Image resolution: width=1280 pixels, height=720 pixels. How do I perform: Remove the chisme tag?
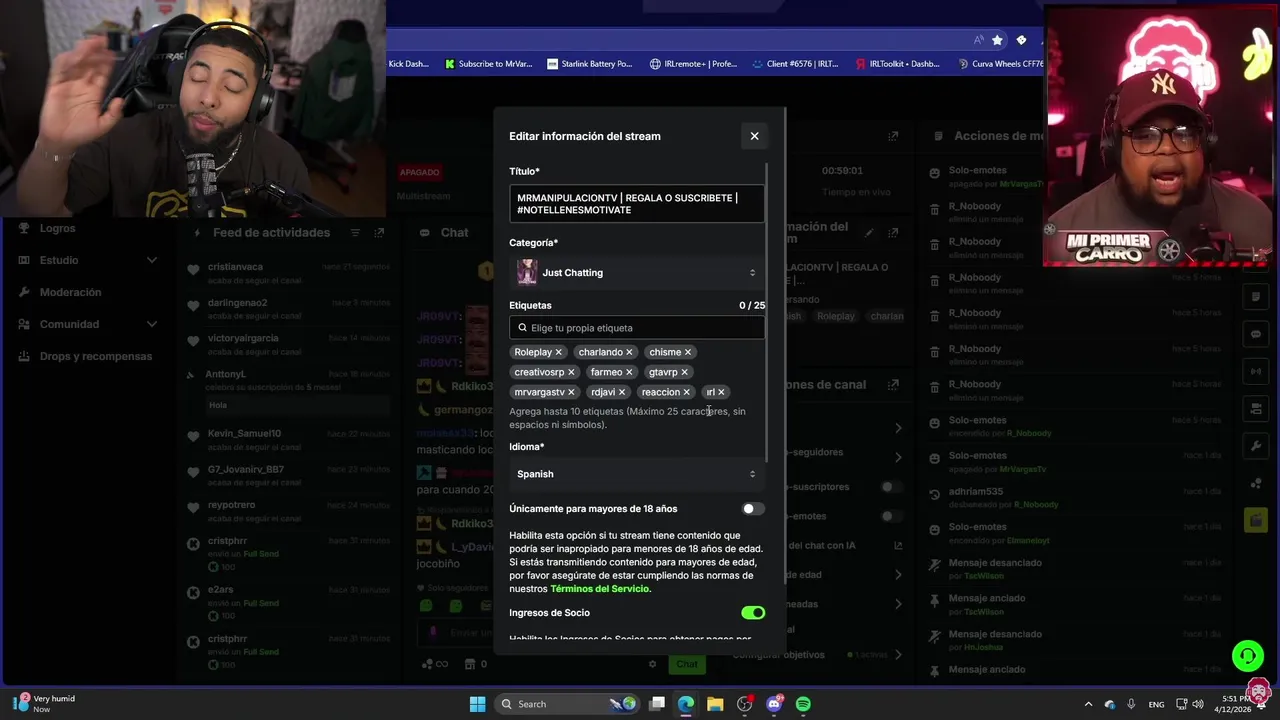click(x=688, y=352)
